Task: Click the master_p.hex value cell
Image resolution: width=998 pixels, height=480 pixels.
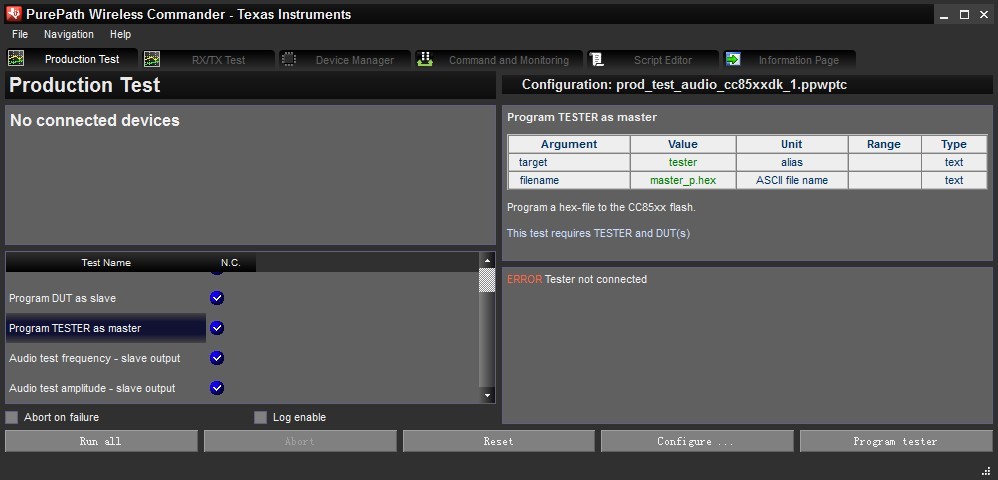Action: pyautogui.click(x=683, y=180)
